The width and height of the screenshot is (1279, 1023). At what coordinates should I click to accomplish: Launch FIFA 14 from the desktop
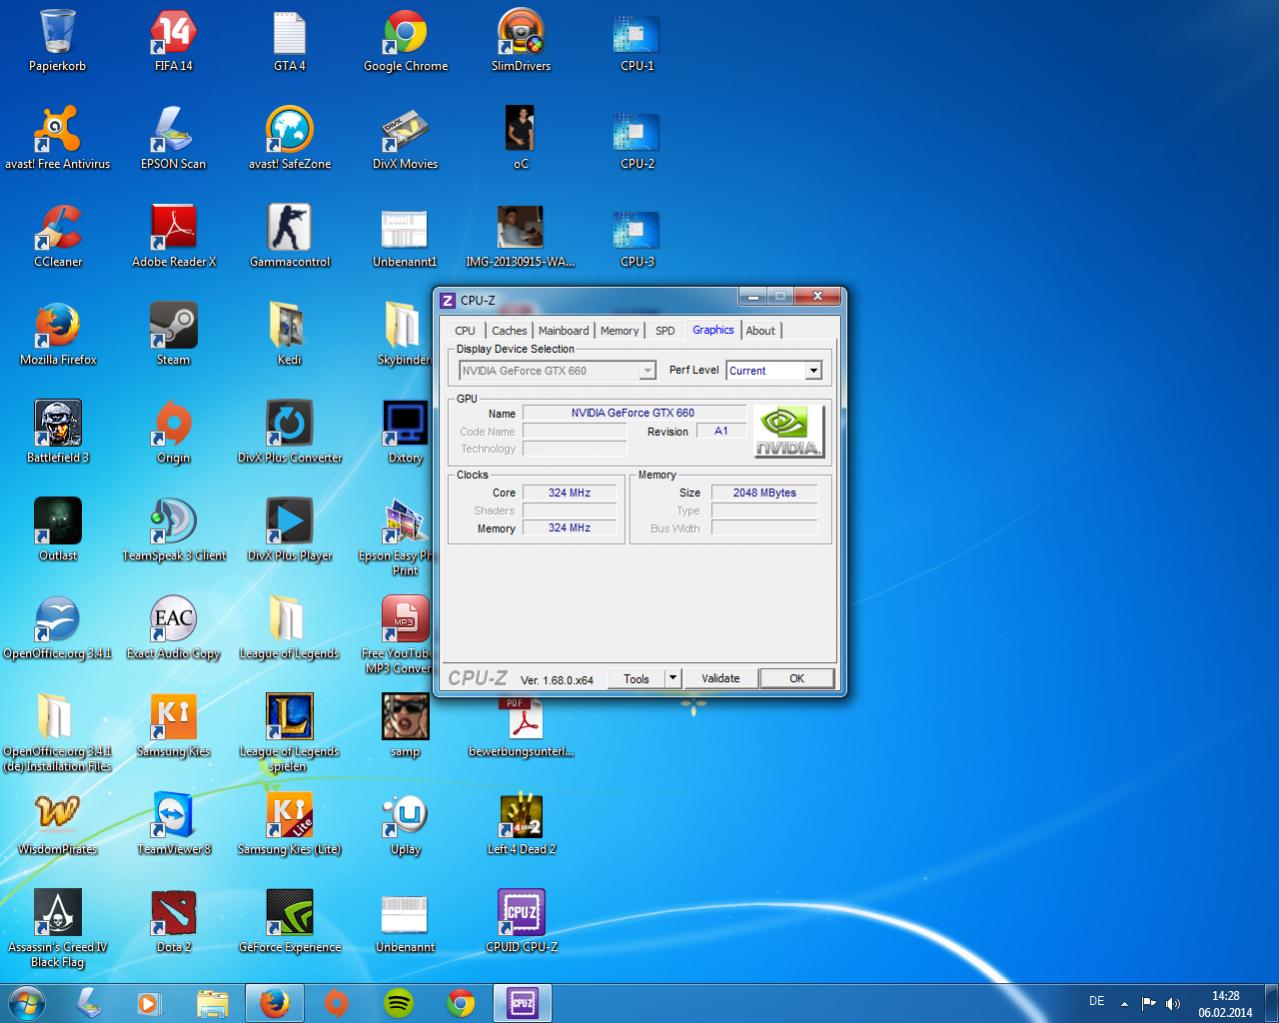[173, 41]
